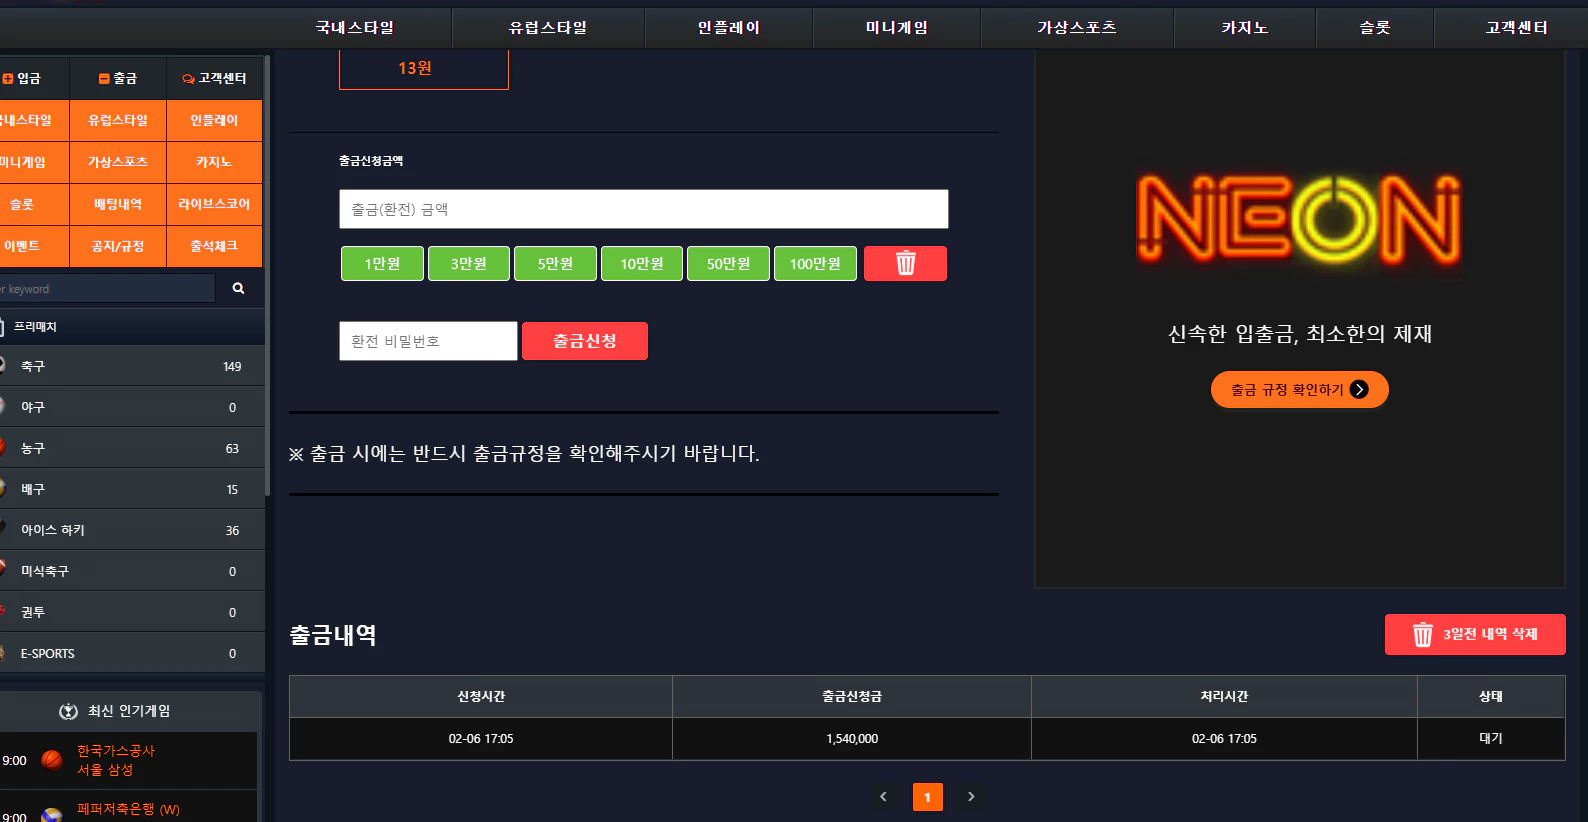This screenshot has width=1588, height=822.
Task: Select 농구 sport row with 63
Action: (132, 448)
